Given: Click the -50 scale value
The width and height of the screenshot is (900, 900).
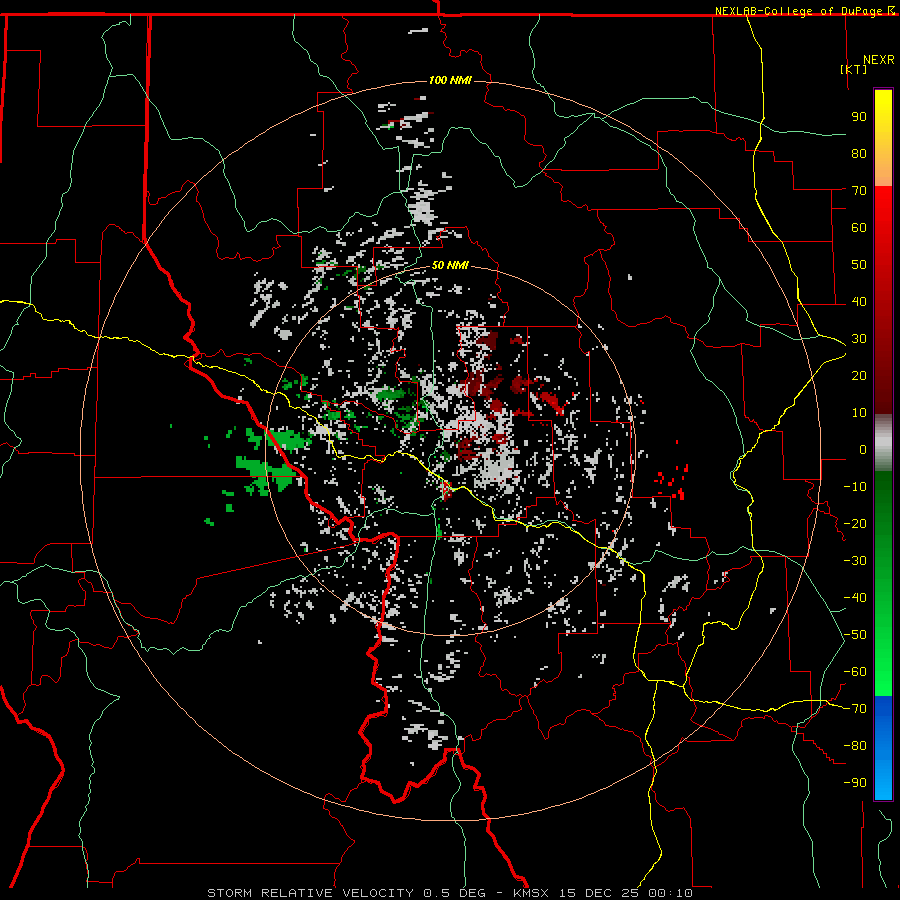Looking at the screenshot, I should (x=855, y=635).
